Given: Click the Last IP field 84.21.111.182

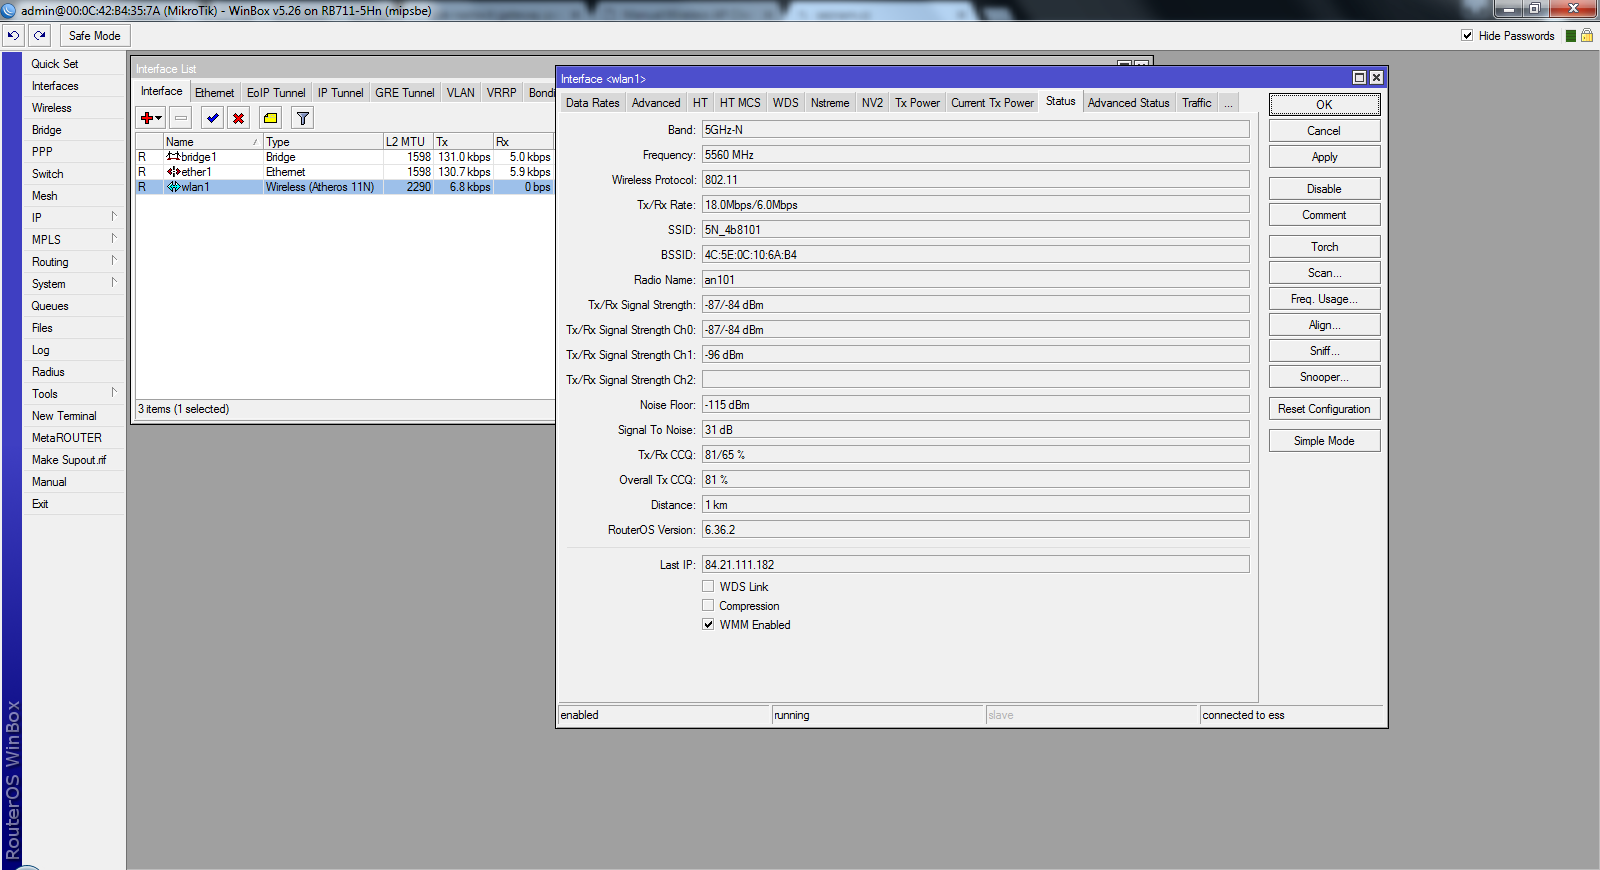Looking at the screenshot, I should (x=975, y=565).
